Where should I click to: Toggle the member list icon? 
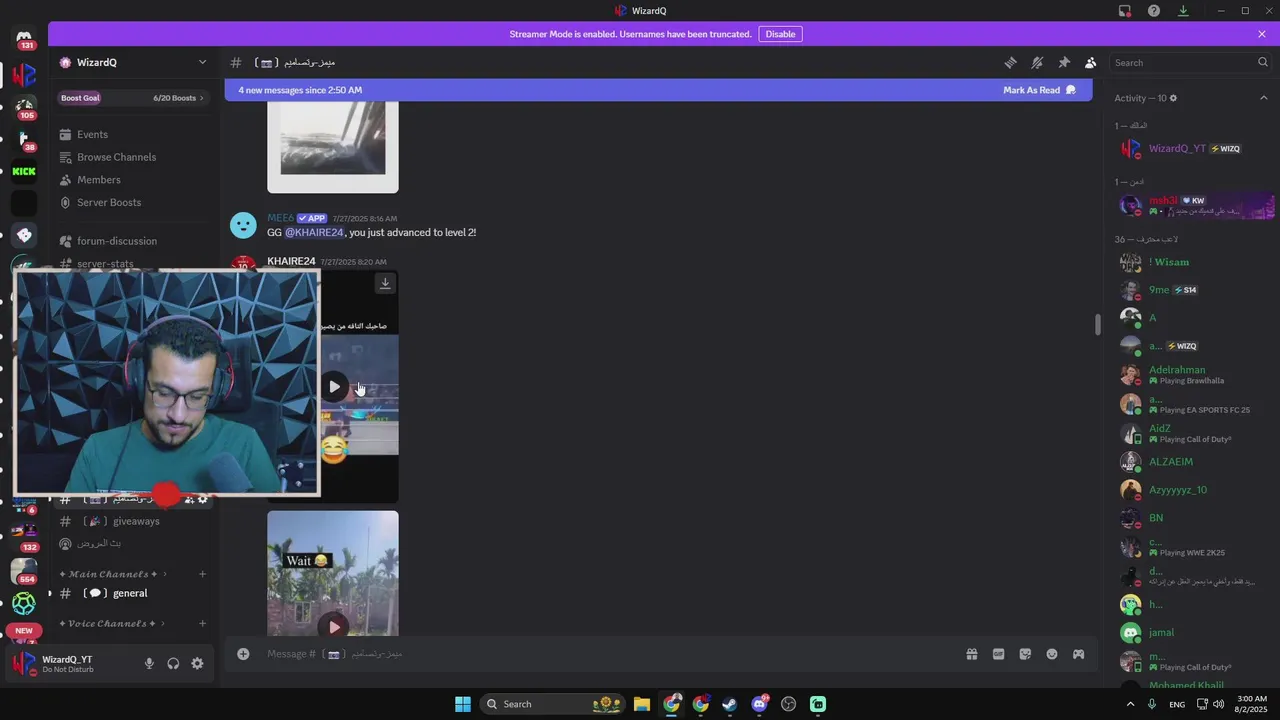[x=1090, y=62]
